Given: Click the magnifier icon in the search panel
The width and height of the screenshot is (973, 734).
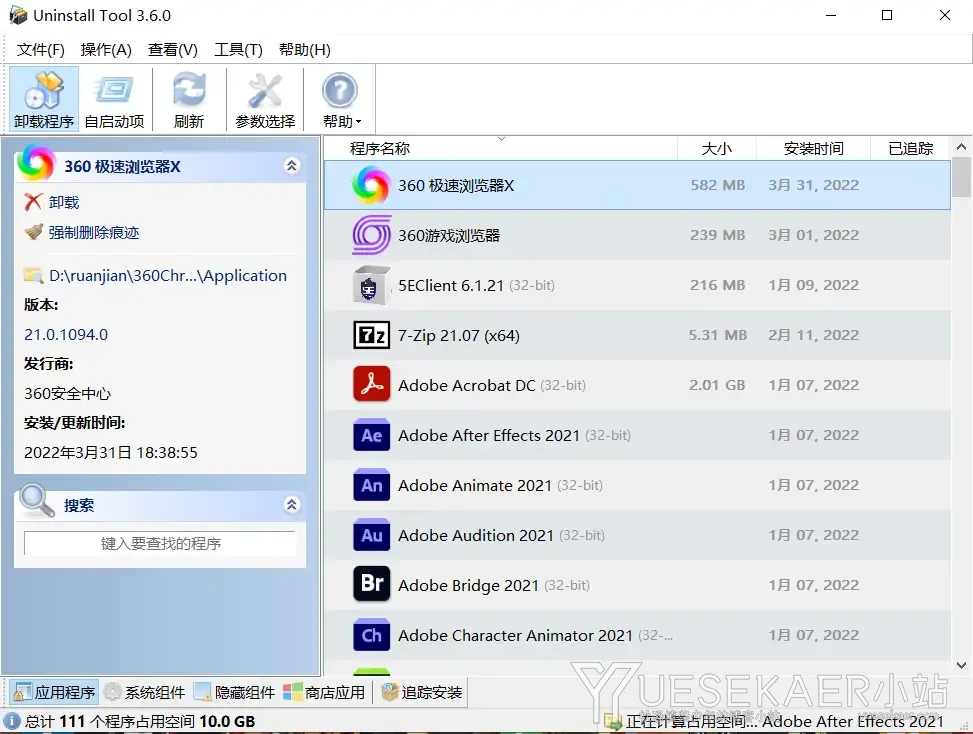Looking at the screenshot, I should point(37,500).
